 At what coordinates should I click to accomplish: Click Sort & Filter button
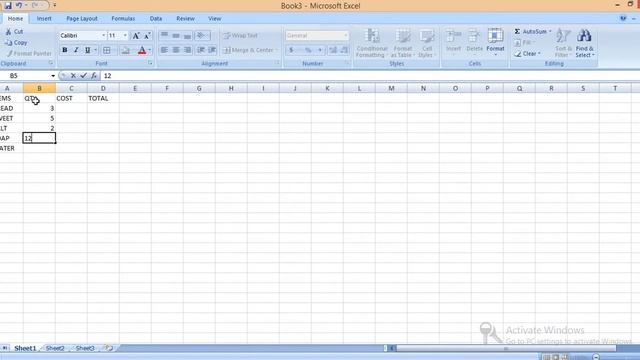tap(563, 43)
